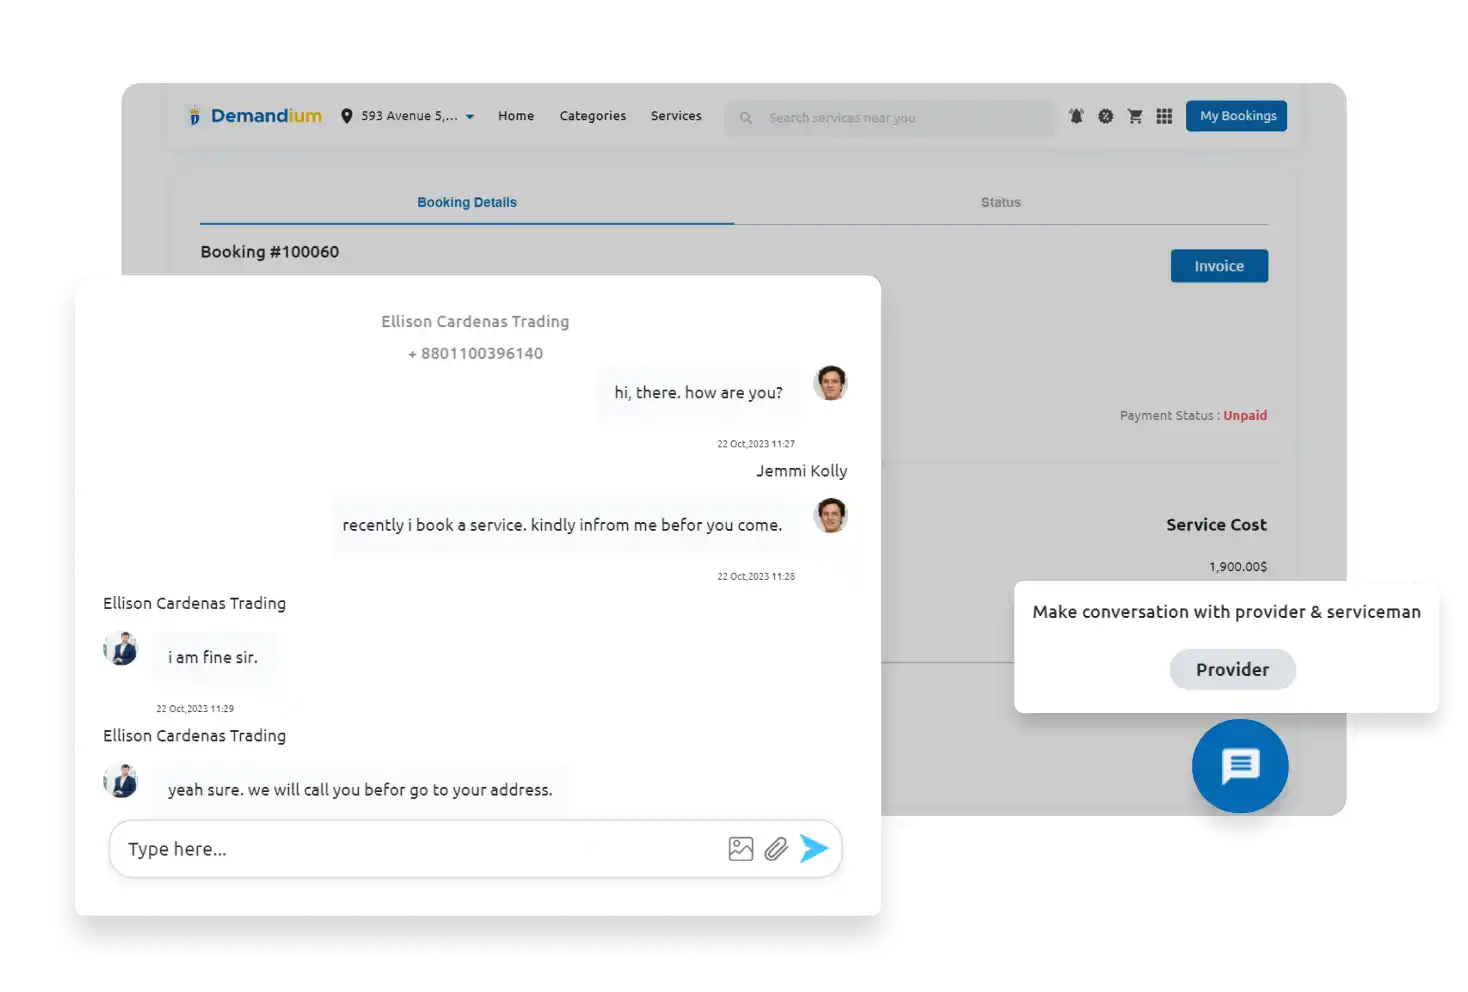Click avatar beside 'hi, there. how are you?'
This screenshot has height=992, width=1468.
click(x=830, y=383)
